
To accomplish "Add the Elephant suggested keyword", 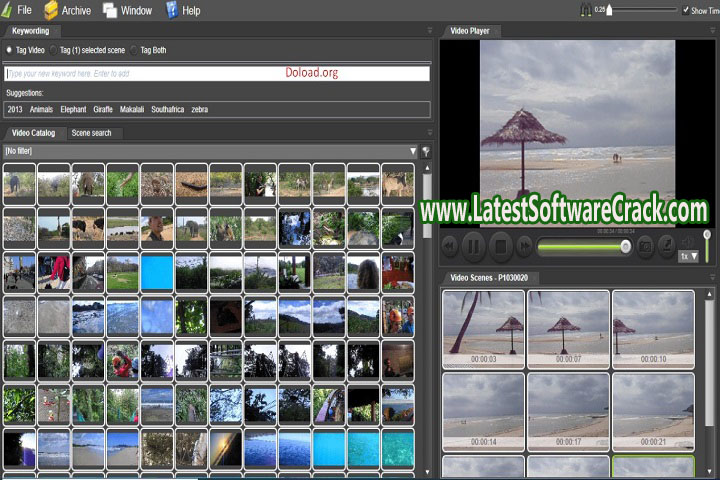I will [x=73, y=109].
